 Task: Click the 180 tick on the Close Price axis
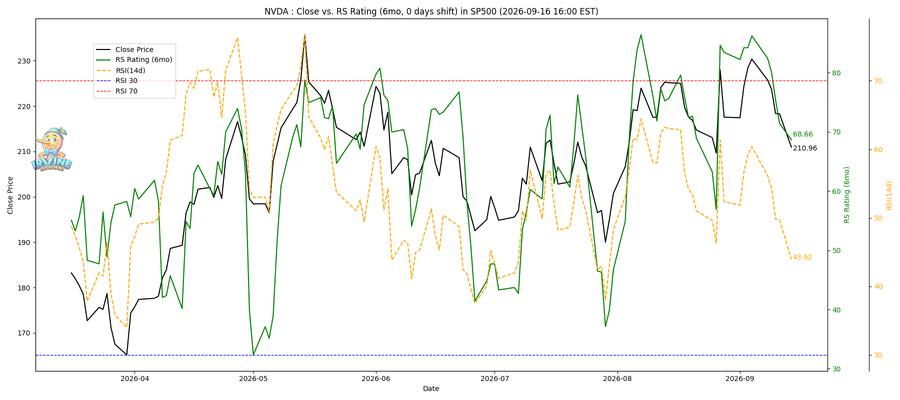tap(25, 288)
